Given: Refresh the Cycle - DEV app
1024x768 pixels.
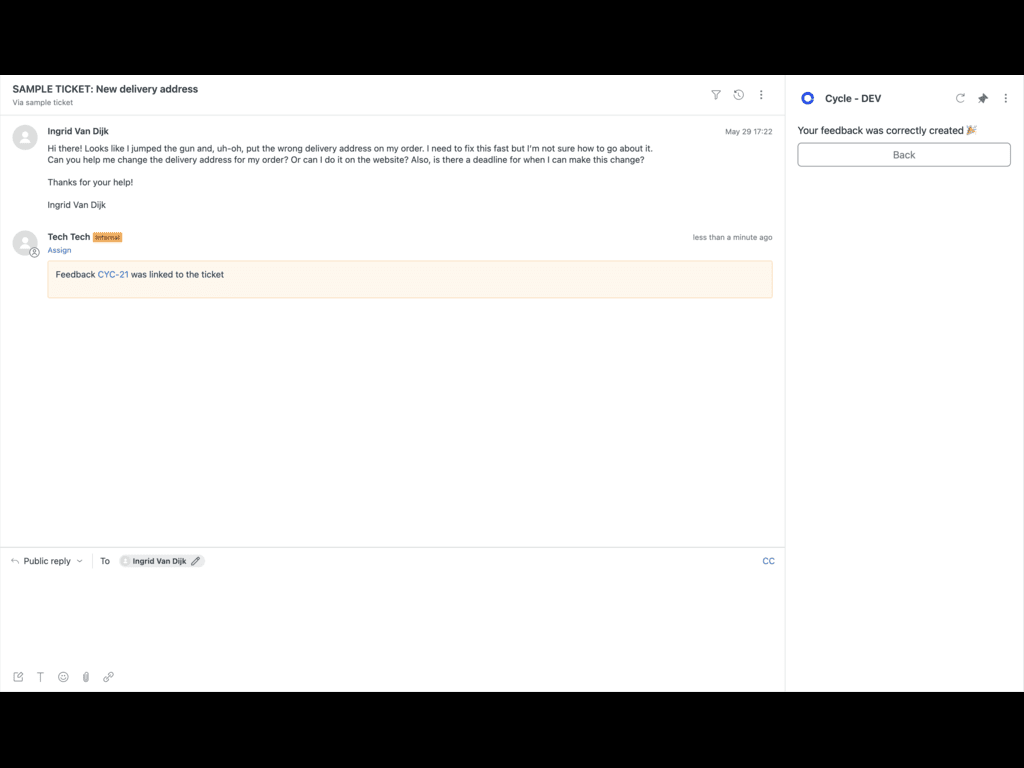Looking at the screenshot, I should pos(960,98).
